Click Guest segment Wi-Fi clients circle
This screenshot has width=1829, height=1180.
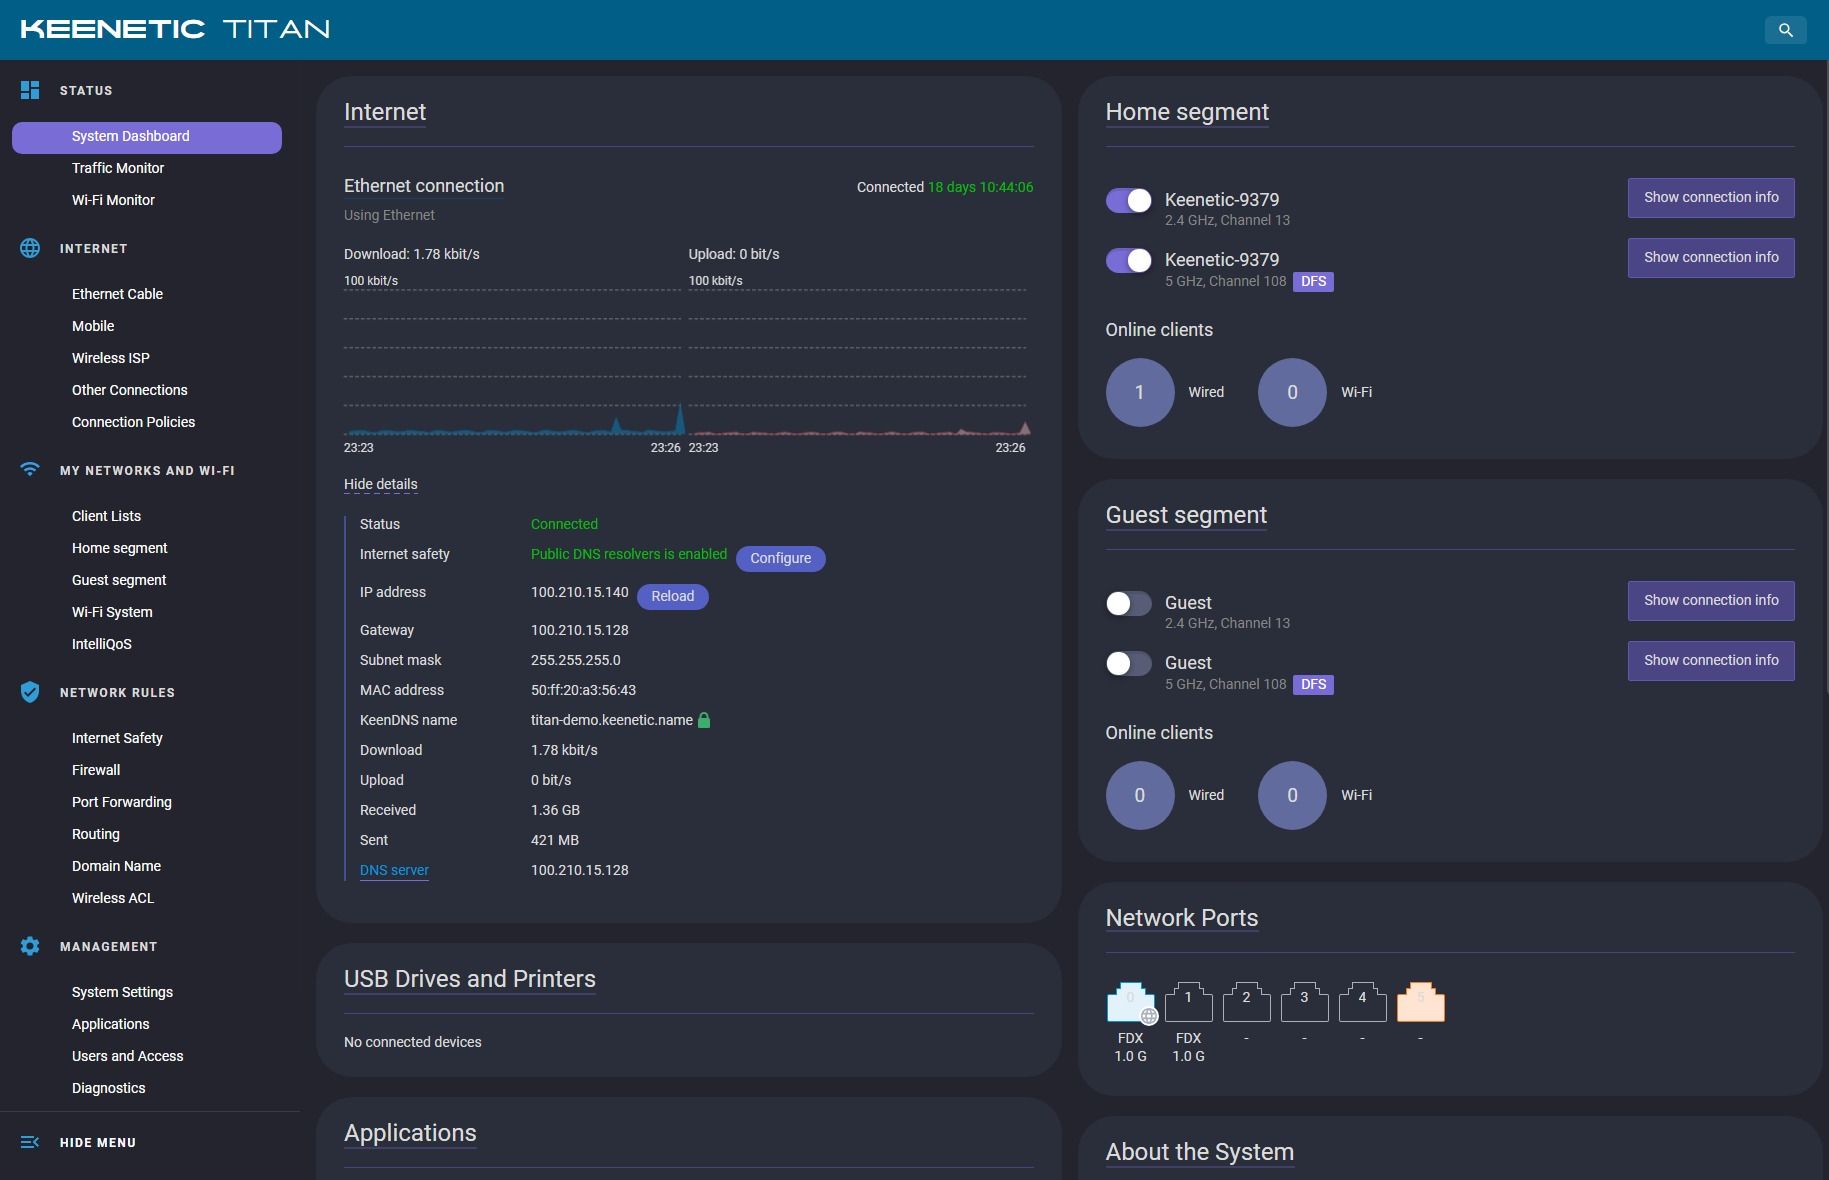pos(1292,795)
